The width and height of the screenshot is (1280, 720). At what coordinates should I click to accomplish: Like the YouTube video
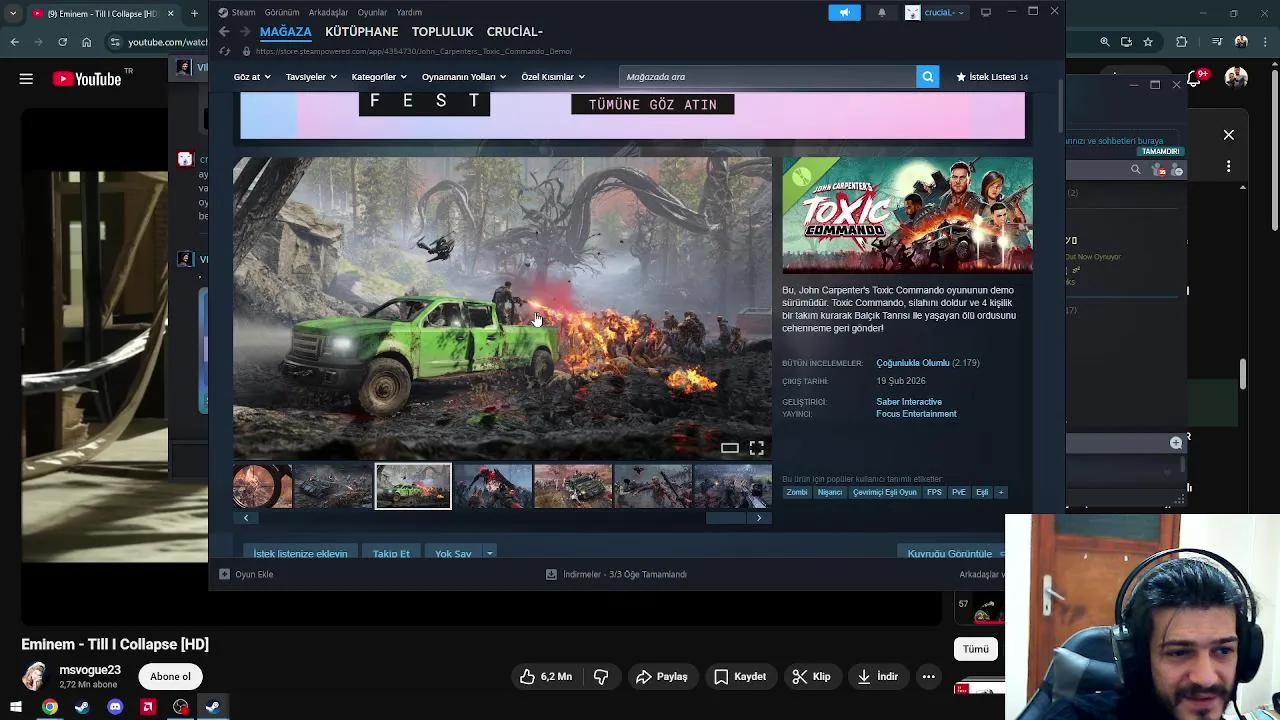coord(546,677)
